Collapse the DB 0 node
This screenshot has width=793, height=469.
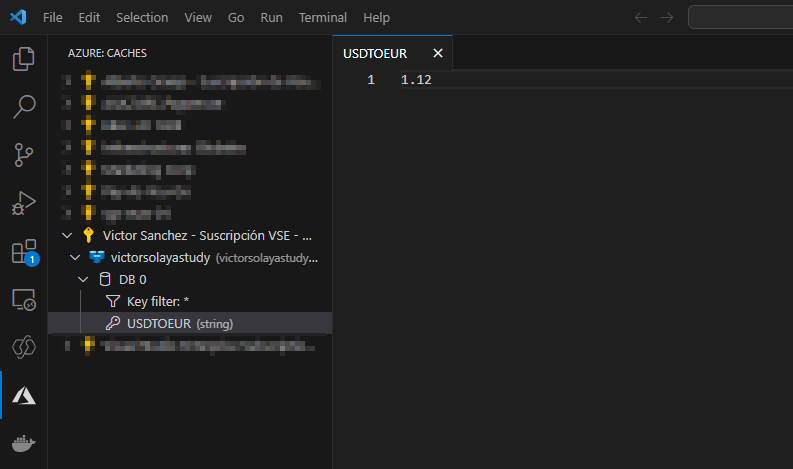pyautogui.click(x=83, y=279)
